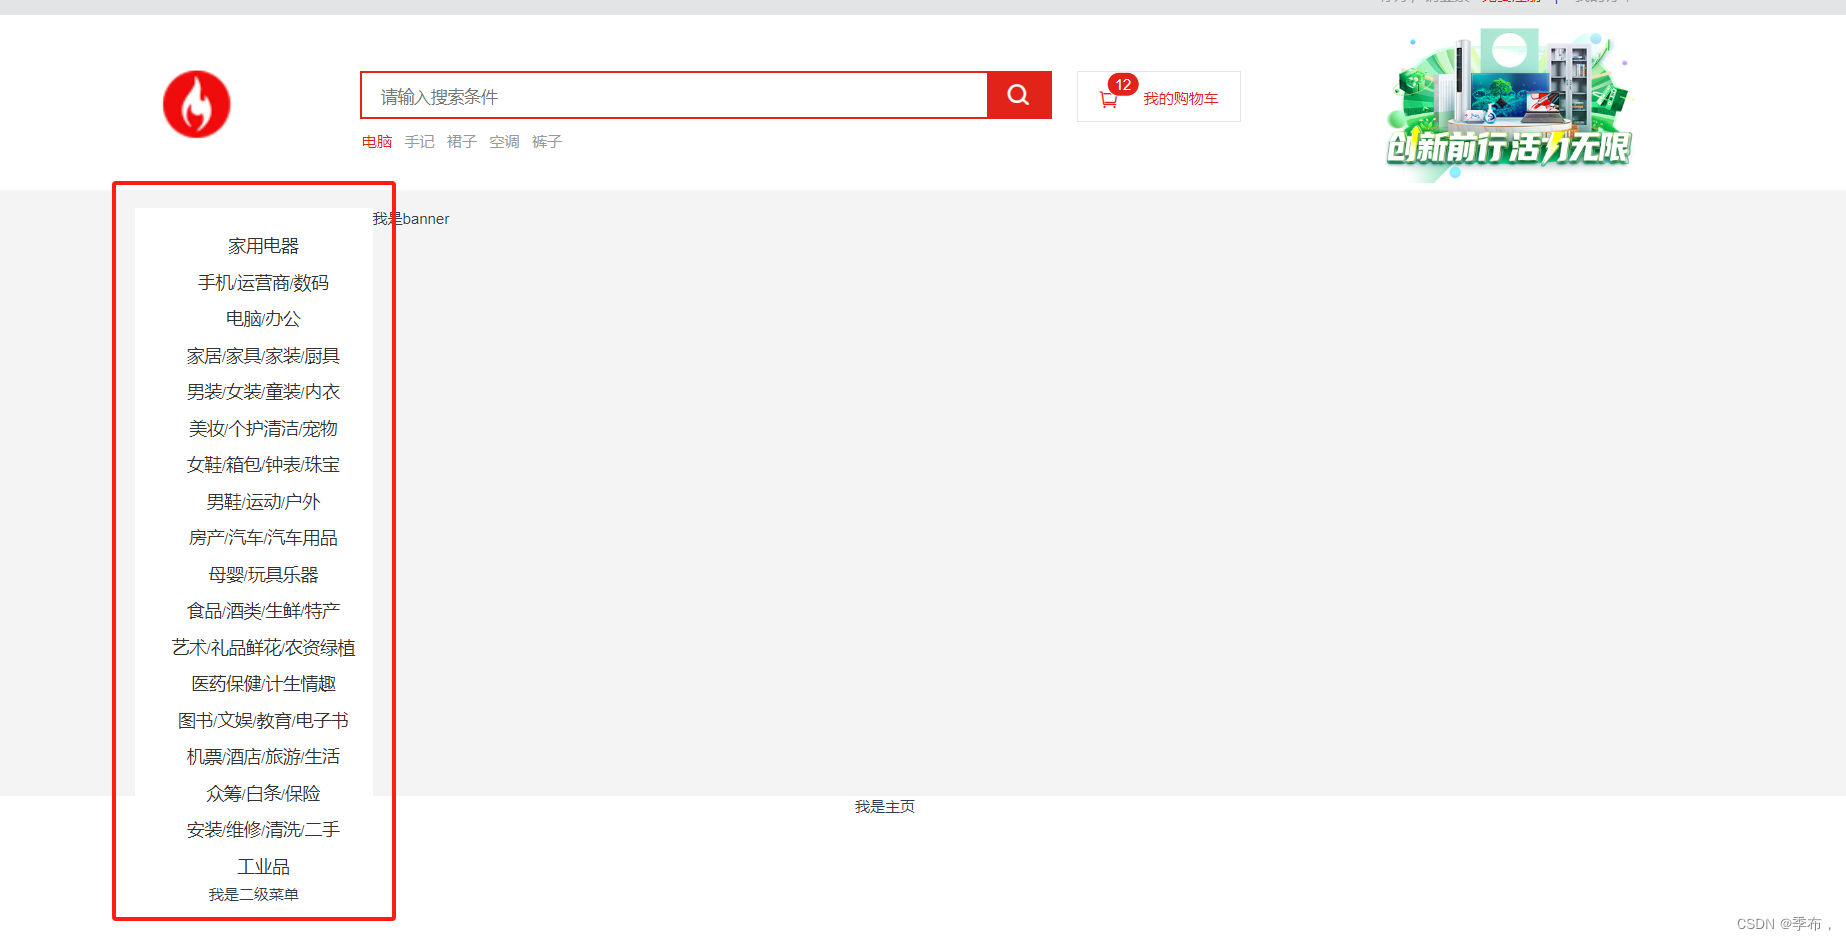Image resolution: width=1846 pixels, height=940 pixels.
Task: Select 安装/维修/清洗/二手 category
Action: point(263,830)
